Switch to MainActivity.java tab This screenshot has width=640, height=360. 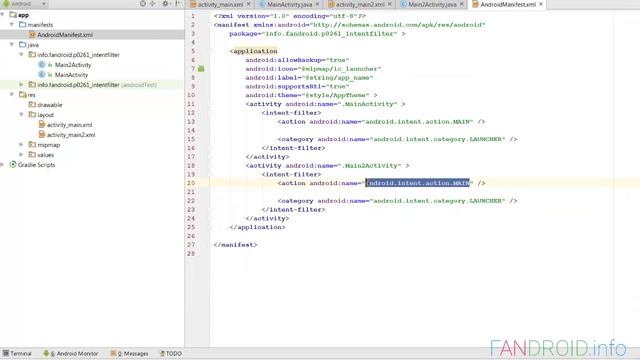[289, 4]
